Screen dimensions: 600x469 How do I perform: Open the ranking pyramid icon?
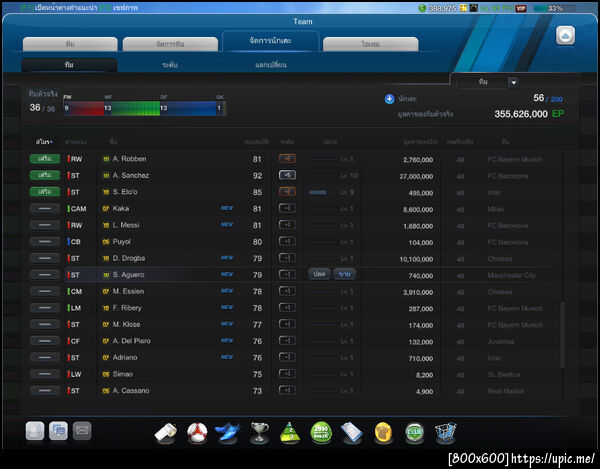(290, 433)
